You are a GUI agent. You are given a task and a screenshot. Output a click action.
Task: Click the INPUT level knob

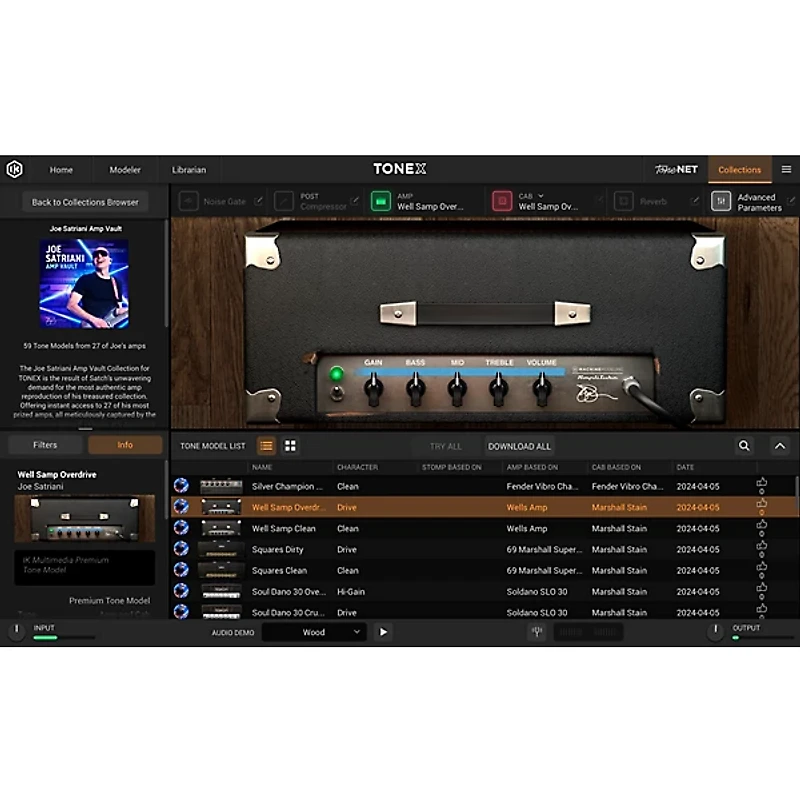16,632
